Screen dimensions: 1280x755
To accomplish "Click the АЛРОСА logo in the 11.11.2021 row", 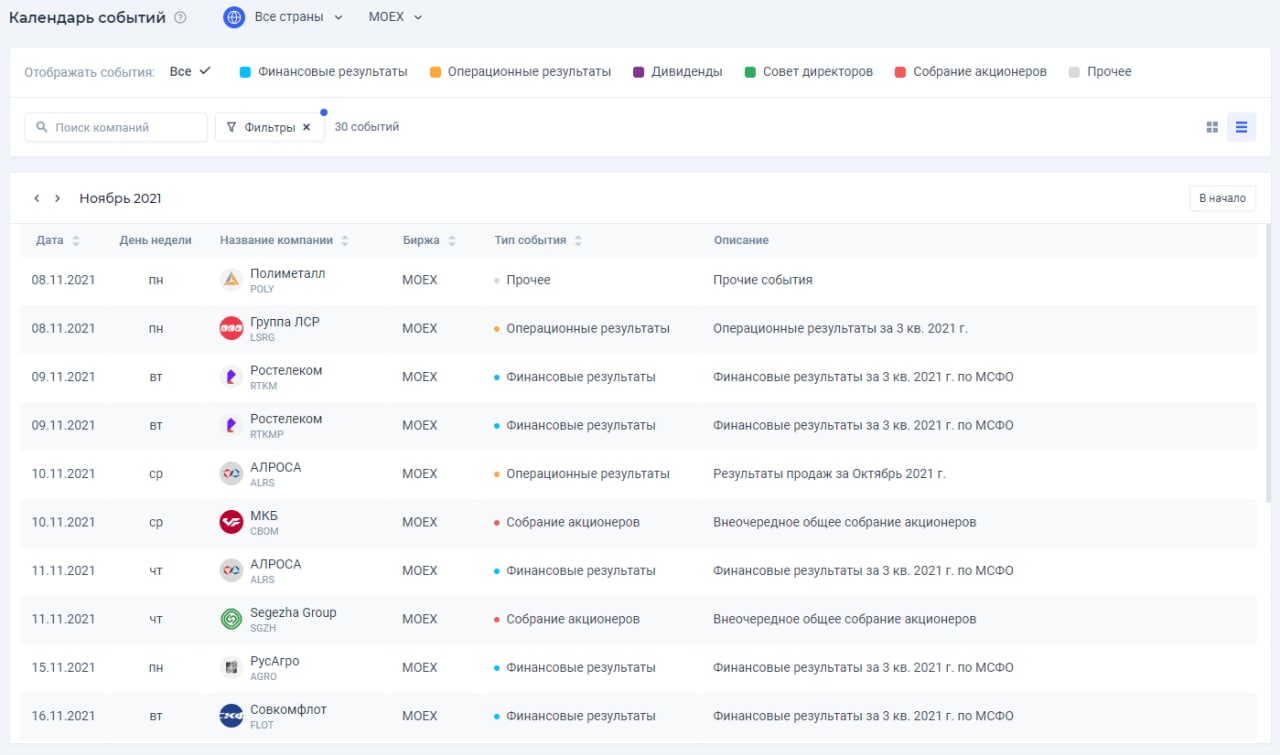I will [x=231, y=571].
